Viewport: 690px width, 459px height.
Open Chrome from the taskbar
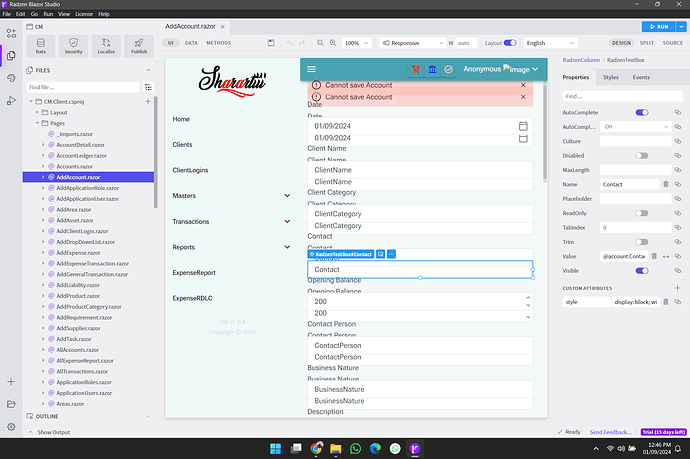(316, 448)
